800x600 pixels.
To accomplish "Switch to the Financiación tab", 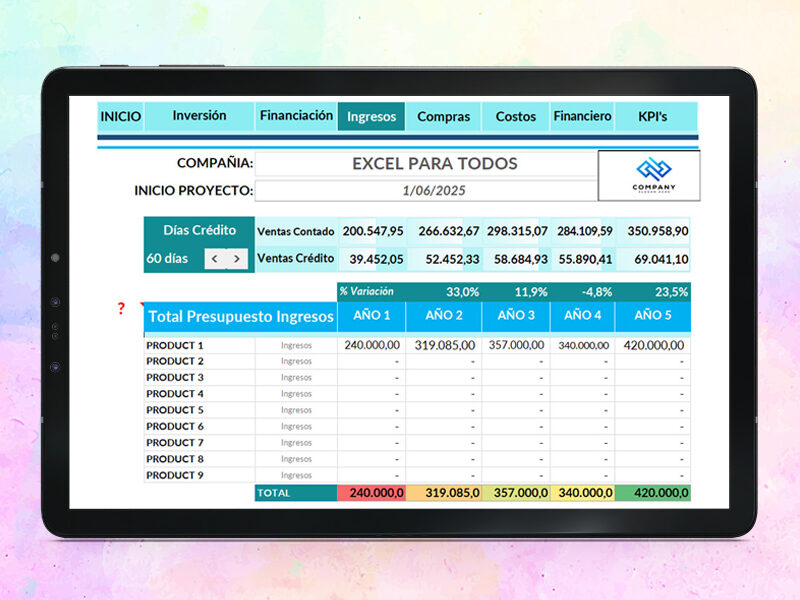I will pyautogui.click(x=296, y=116).
